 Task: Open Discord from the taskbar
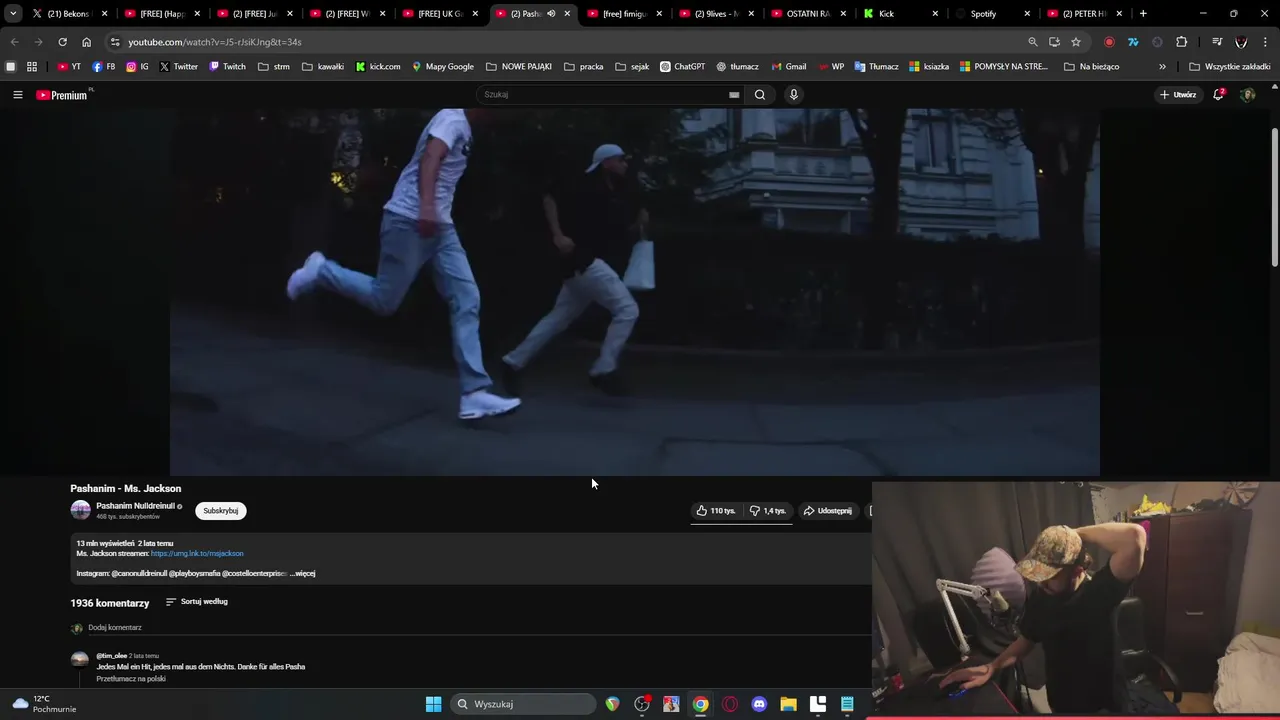[759, 704]
